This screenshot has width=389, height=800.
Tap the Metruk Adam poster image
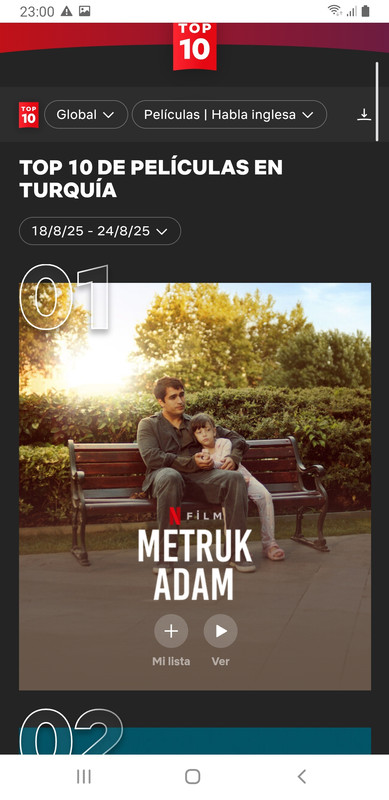[195, 486]
